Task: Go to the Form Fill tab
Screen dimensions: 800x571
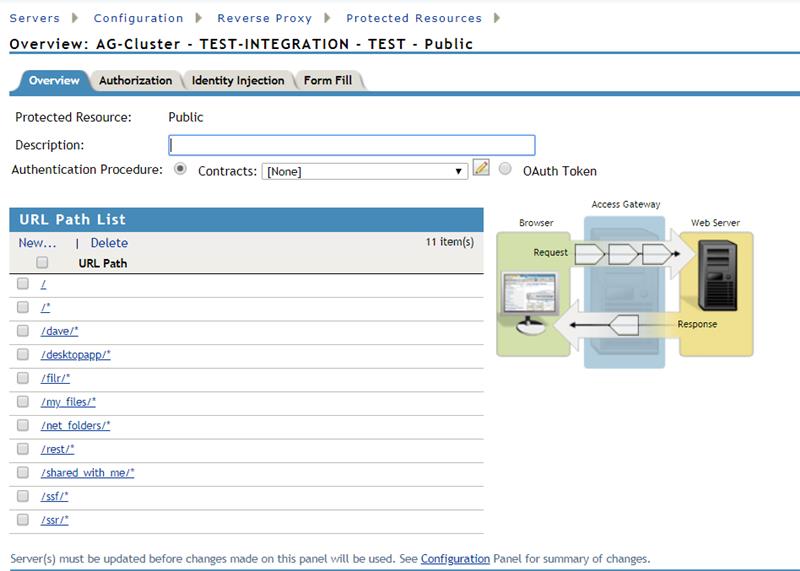Action: click(x=328, y=81)
